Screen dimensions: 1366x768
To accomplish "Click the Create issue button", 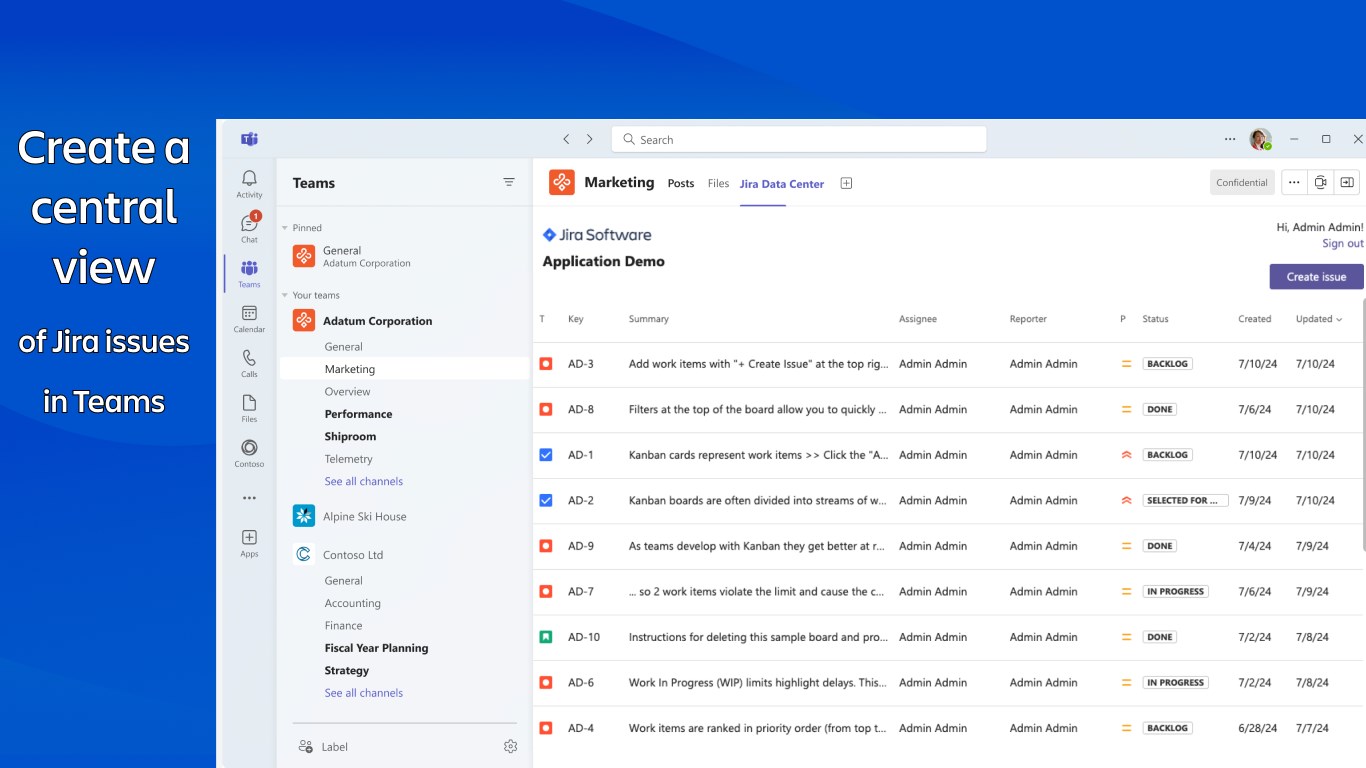I will (1316, 277).
